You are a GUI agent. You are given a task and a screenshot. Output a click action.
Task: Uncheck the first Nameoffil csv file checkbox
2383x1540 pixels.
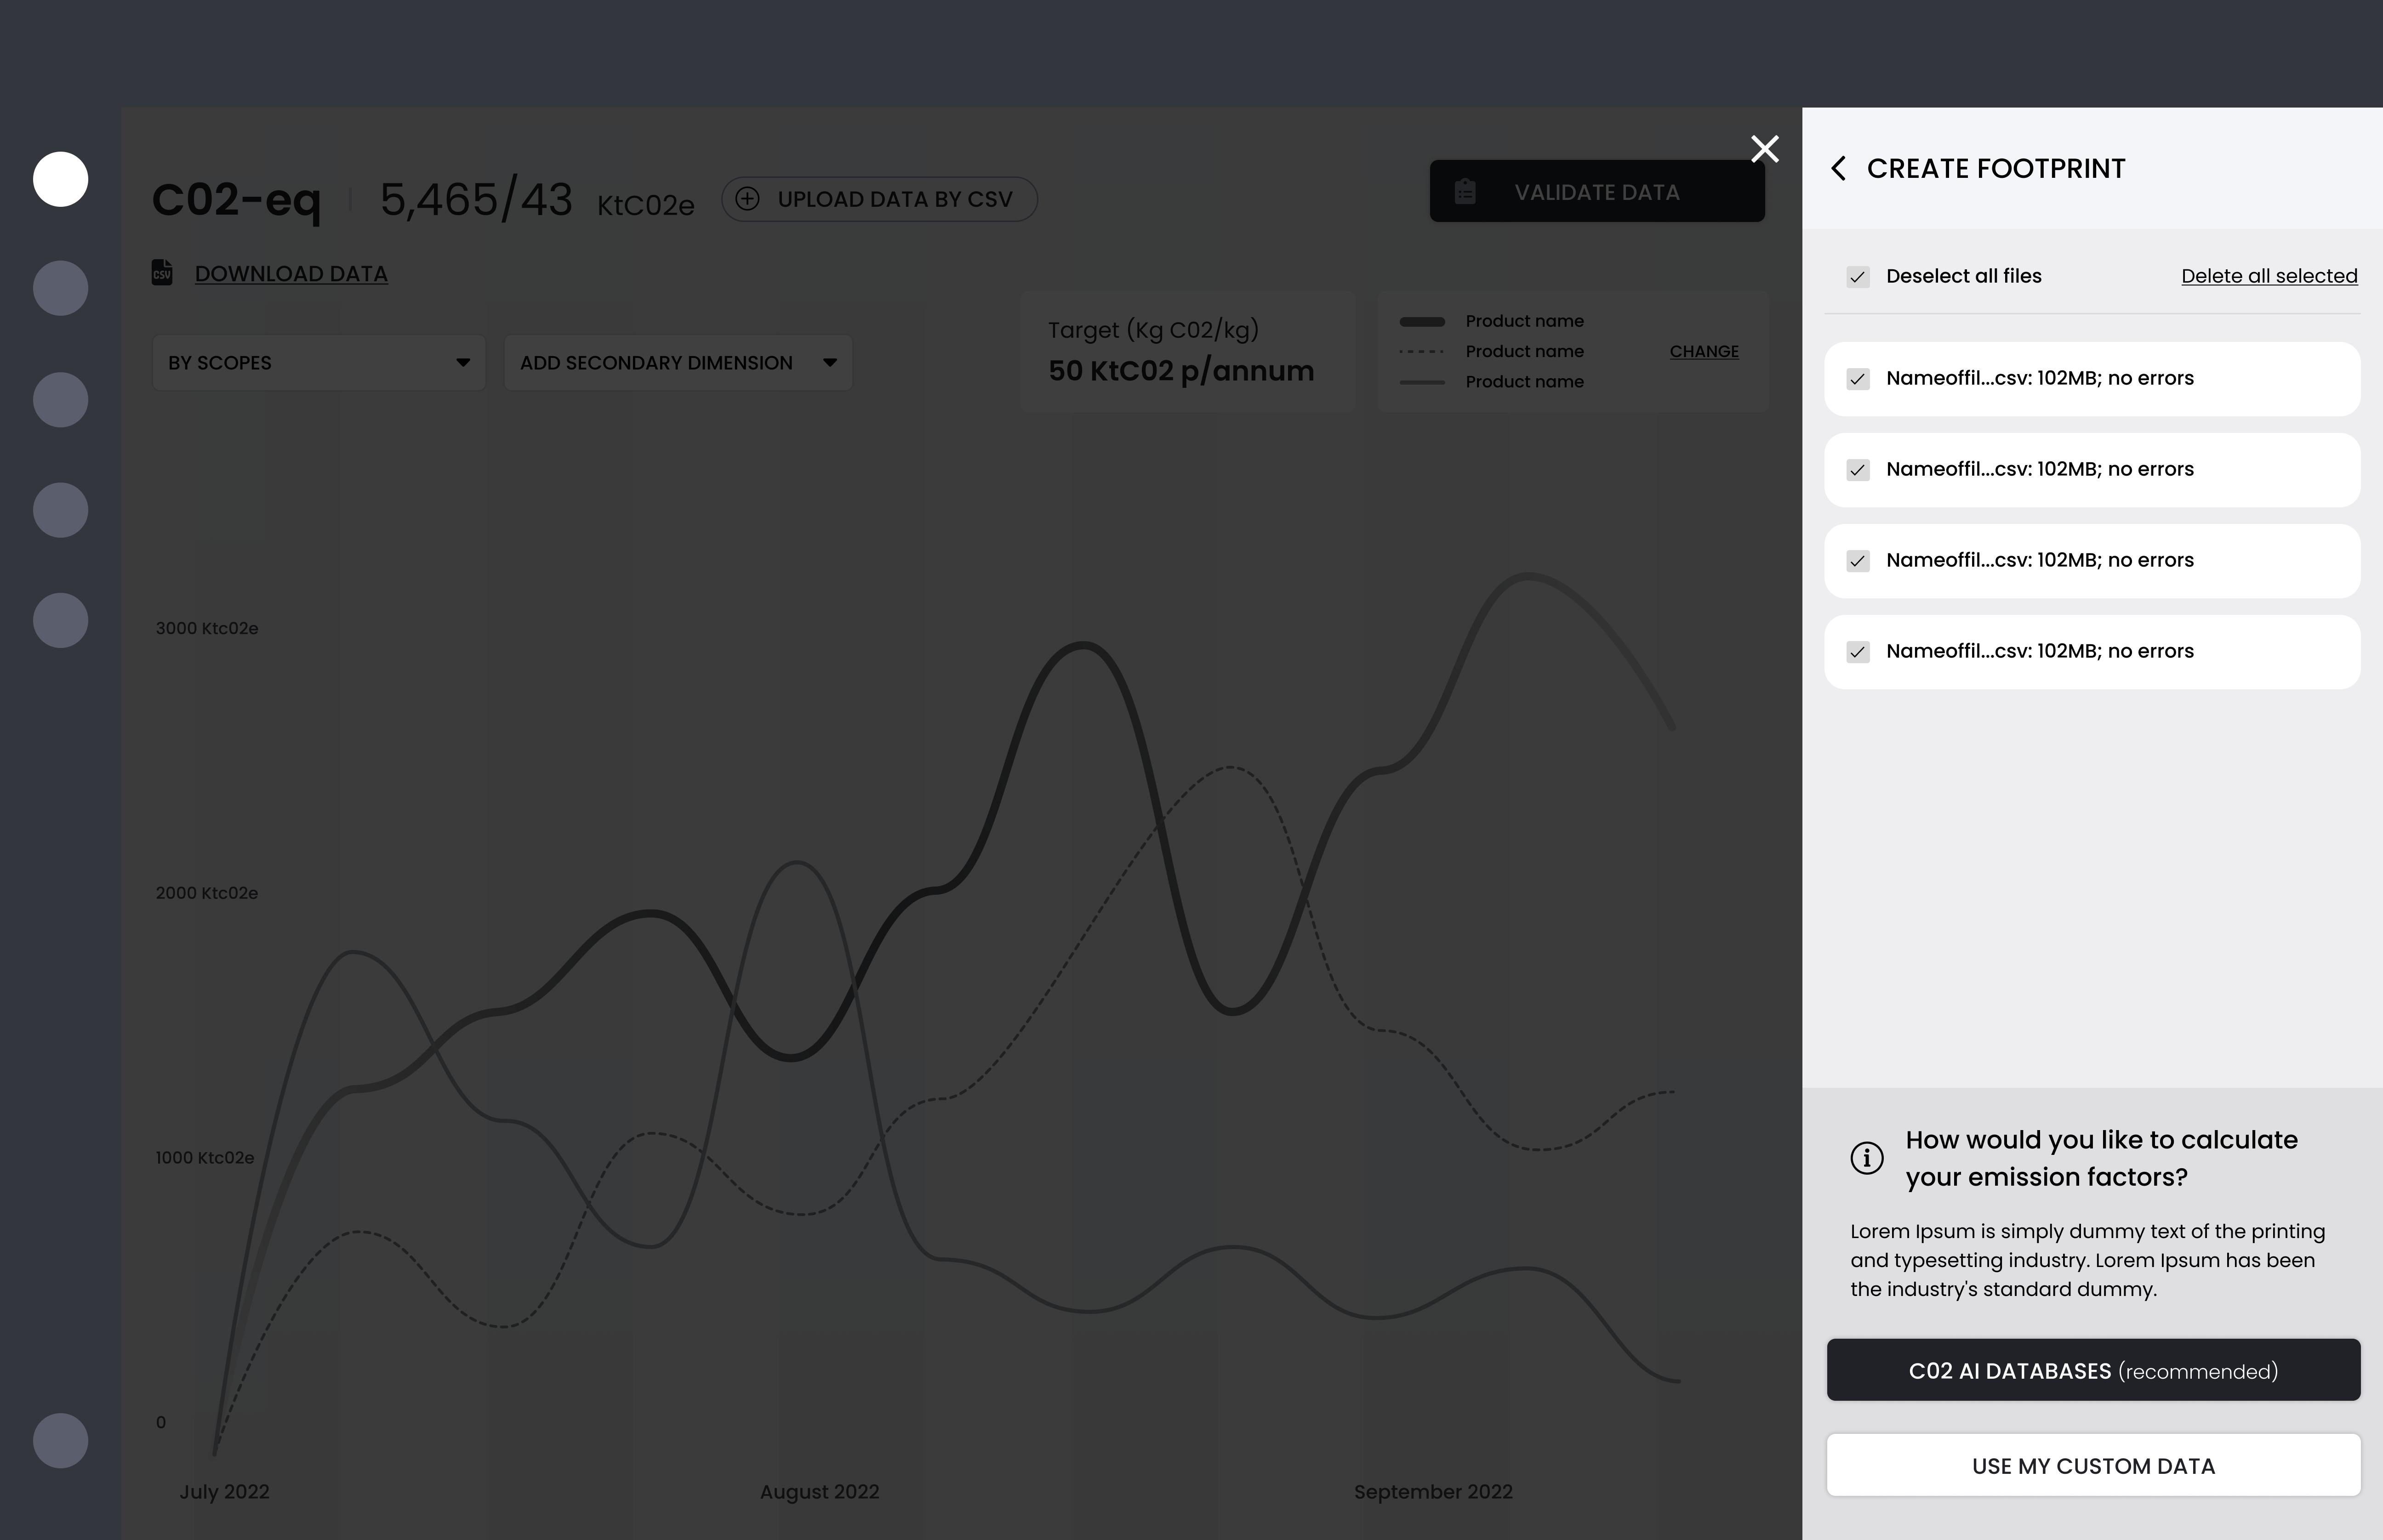(x=1858, y=379)
